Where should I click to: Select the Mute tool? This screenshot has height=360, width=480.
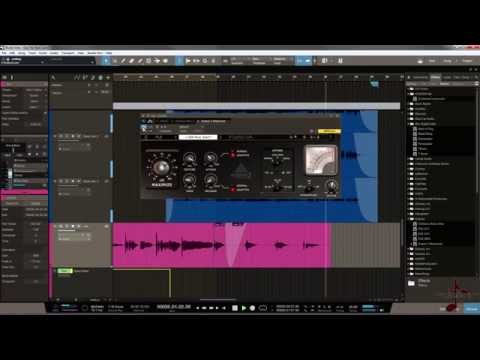148,61
